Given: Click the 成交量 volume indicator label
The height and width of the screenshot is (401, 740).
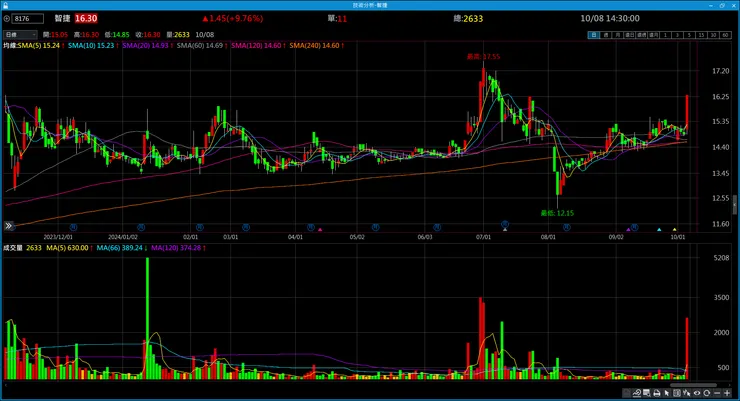Looking at the screenshot, I should click(13, 248).
